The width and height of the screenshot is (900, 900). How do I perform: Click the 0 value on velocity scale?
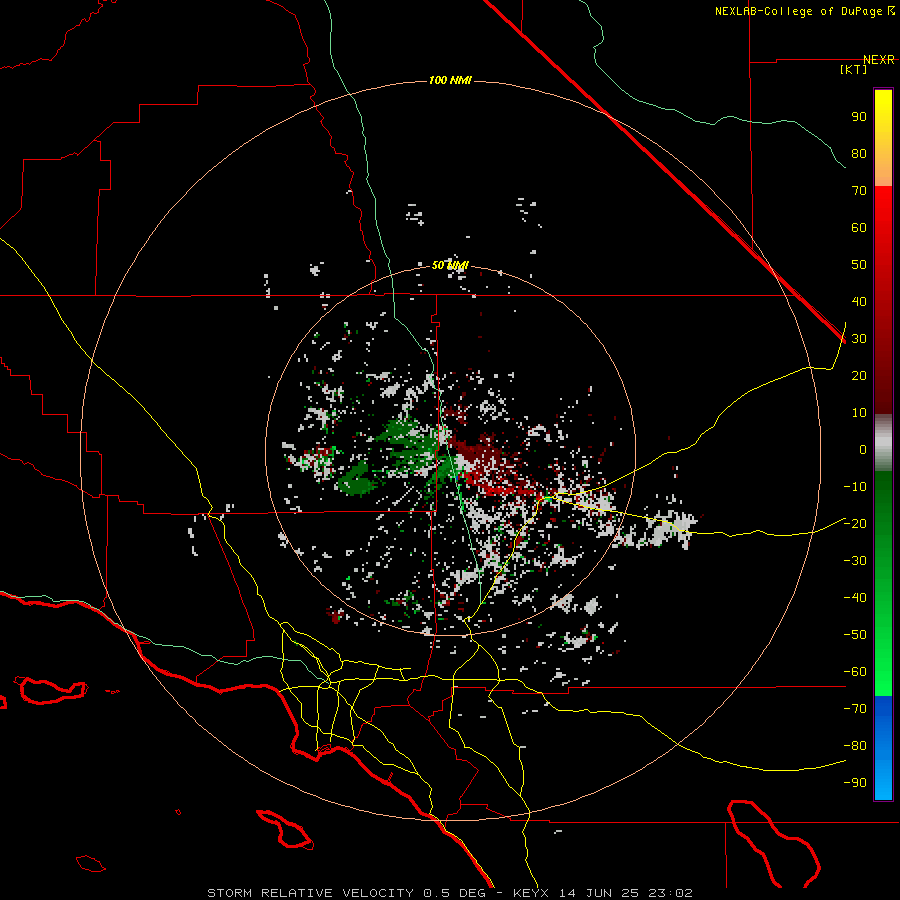[x=863, y=449]
